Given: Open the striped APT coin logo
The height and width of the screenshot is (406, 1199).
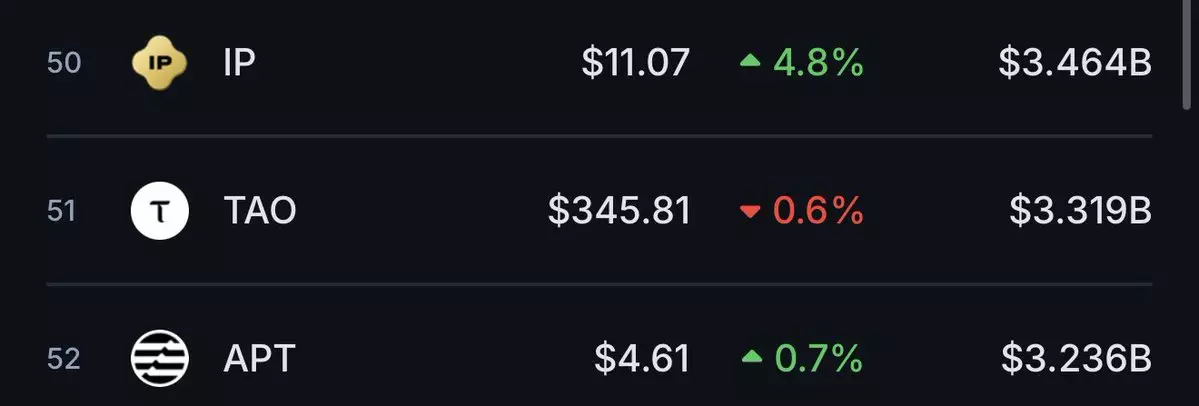Looking at the screenshot, I should (160, 358).
